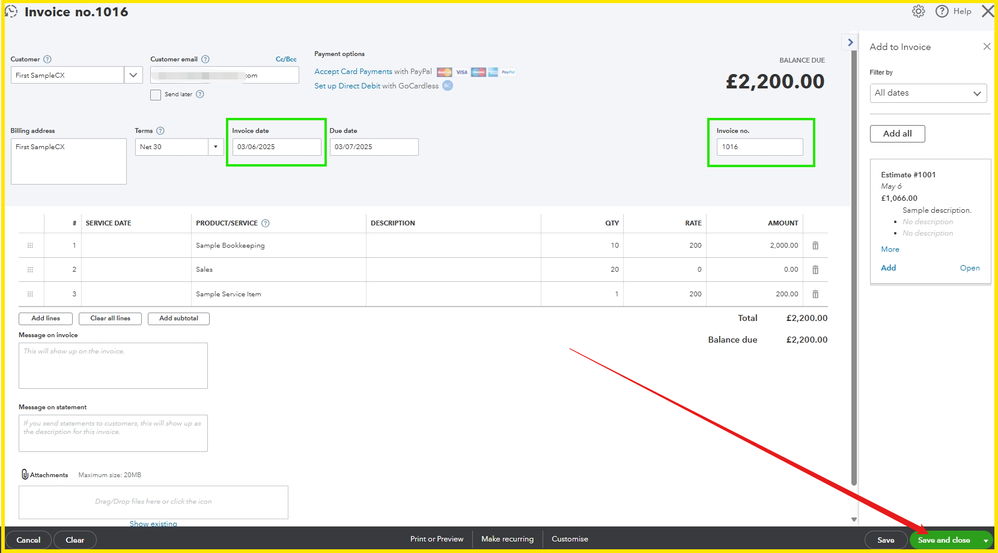Open the All dates filter dropdown
The width and height of the screenshot is (998, 553).
[x=928, y=93]
